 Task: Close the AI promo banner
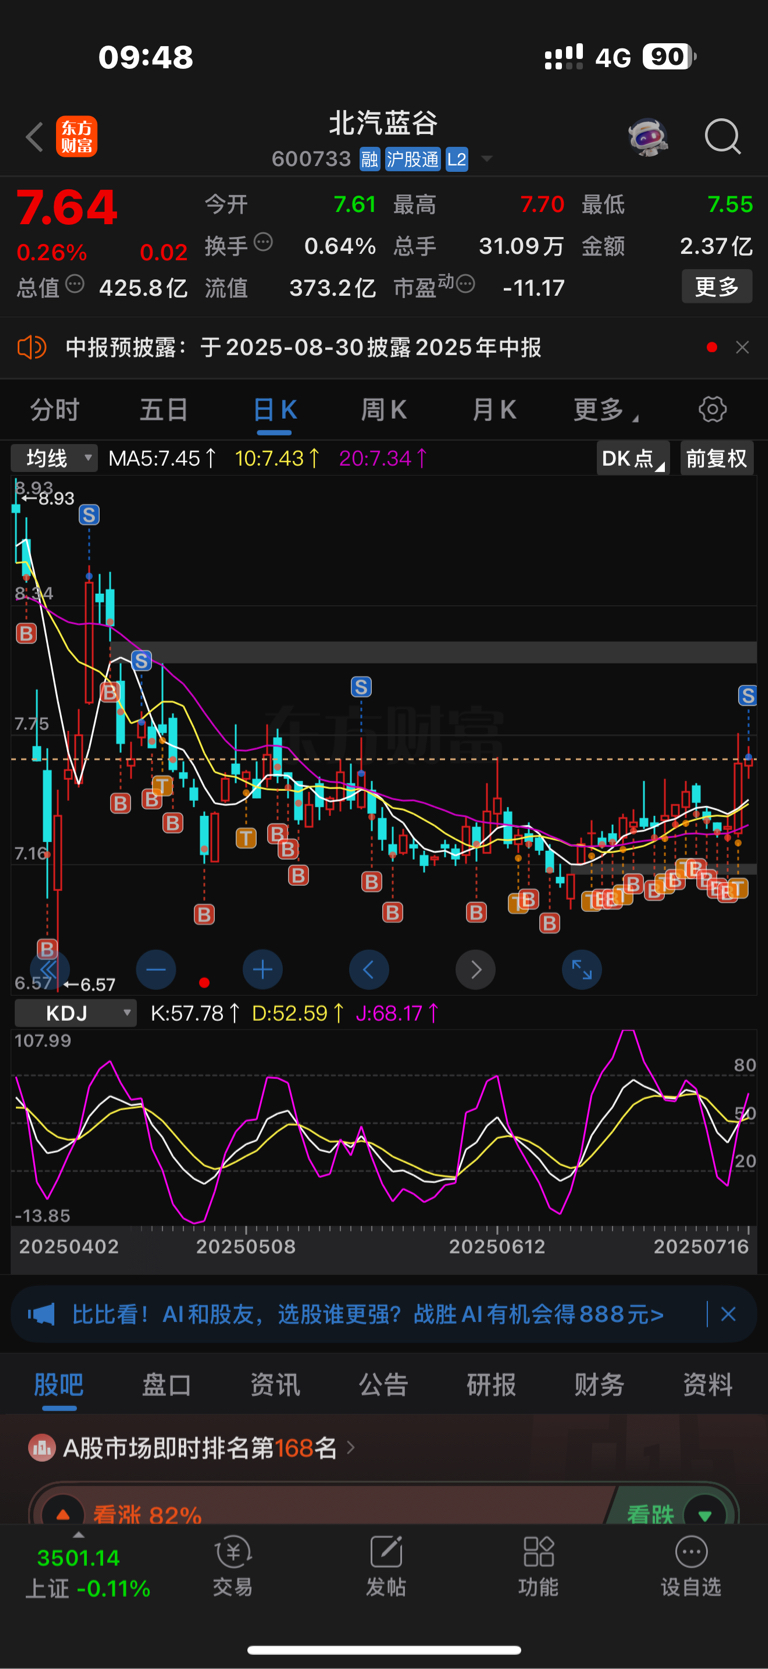pyautogui.click(x=728, y=1314)
